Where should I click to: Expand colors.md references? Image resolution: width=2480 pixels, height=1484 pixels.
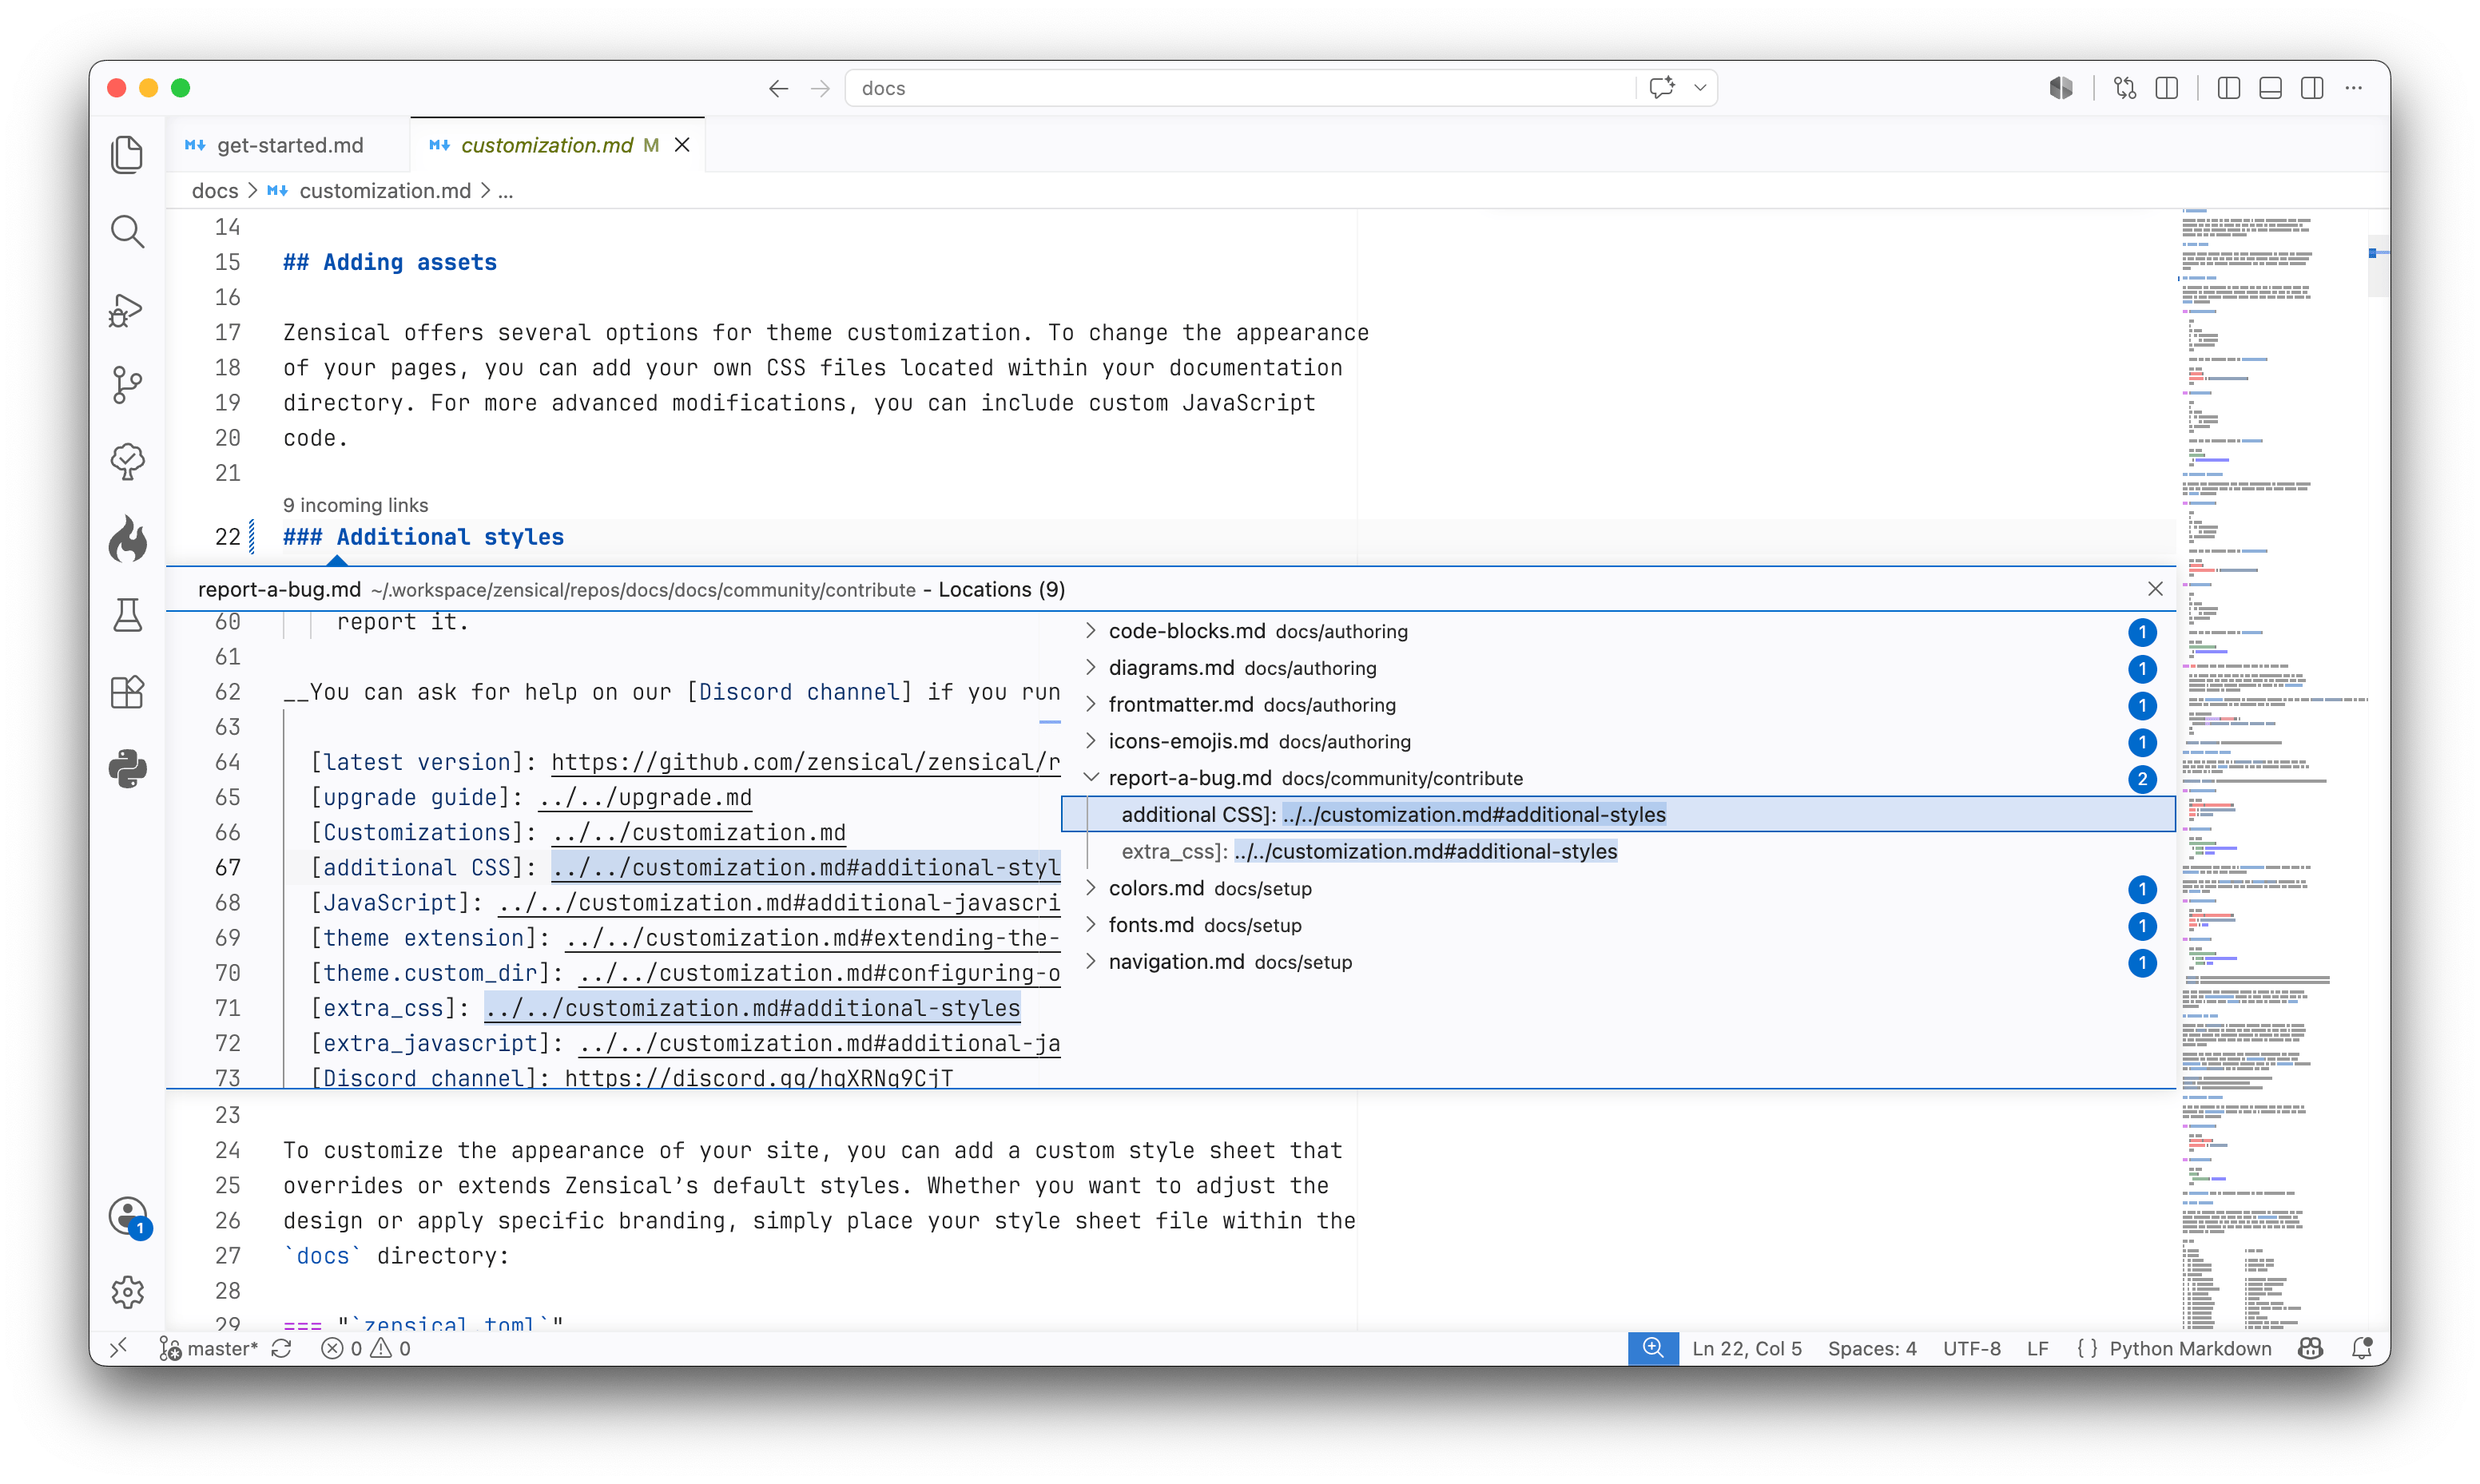point(1090,888)
